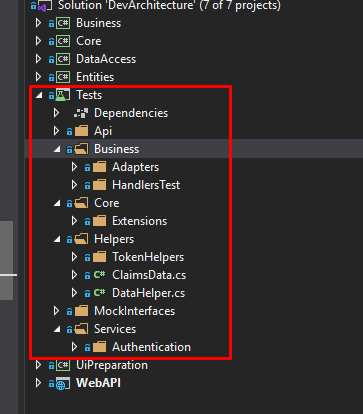Collapse the Tests project node

(39, 96)
